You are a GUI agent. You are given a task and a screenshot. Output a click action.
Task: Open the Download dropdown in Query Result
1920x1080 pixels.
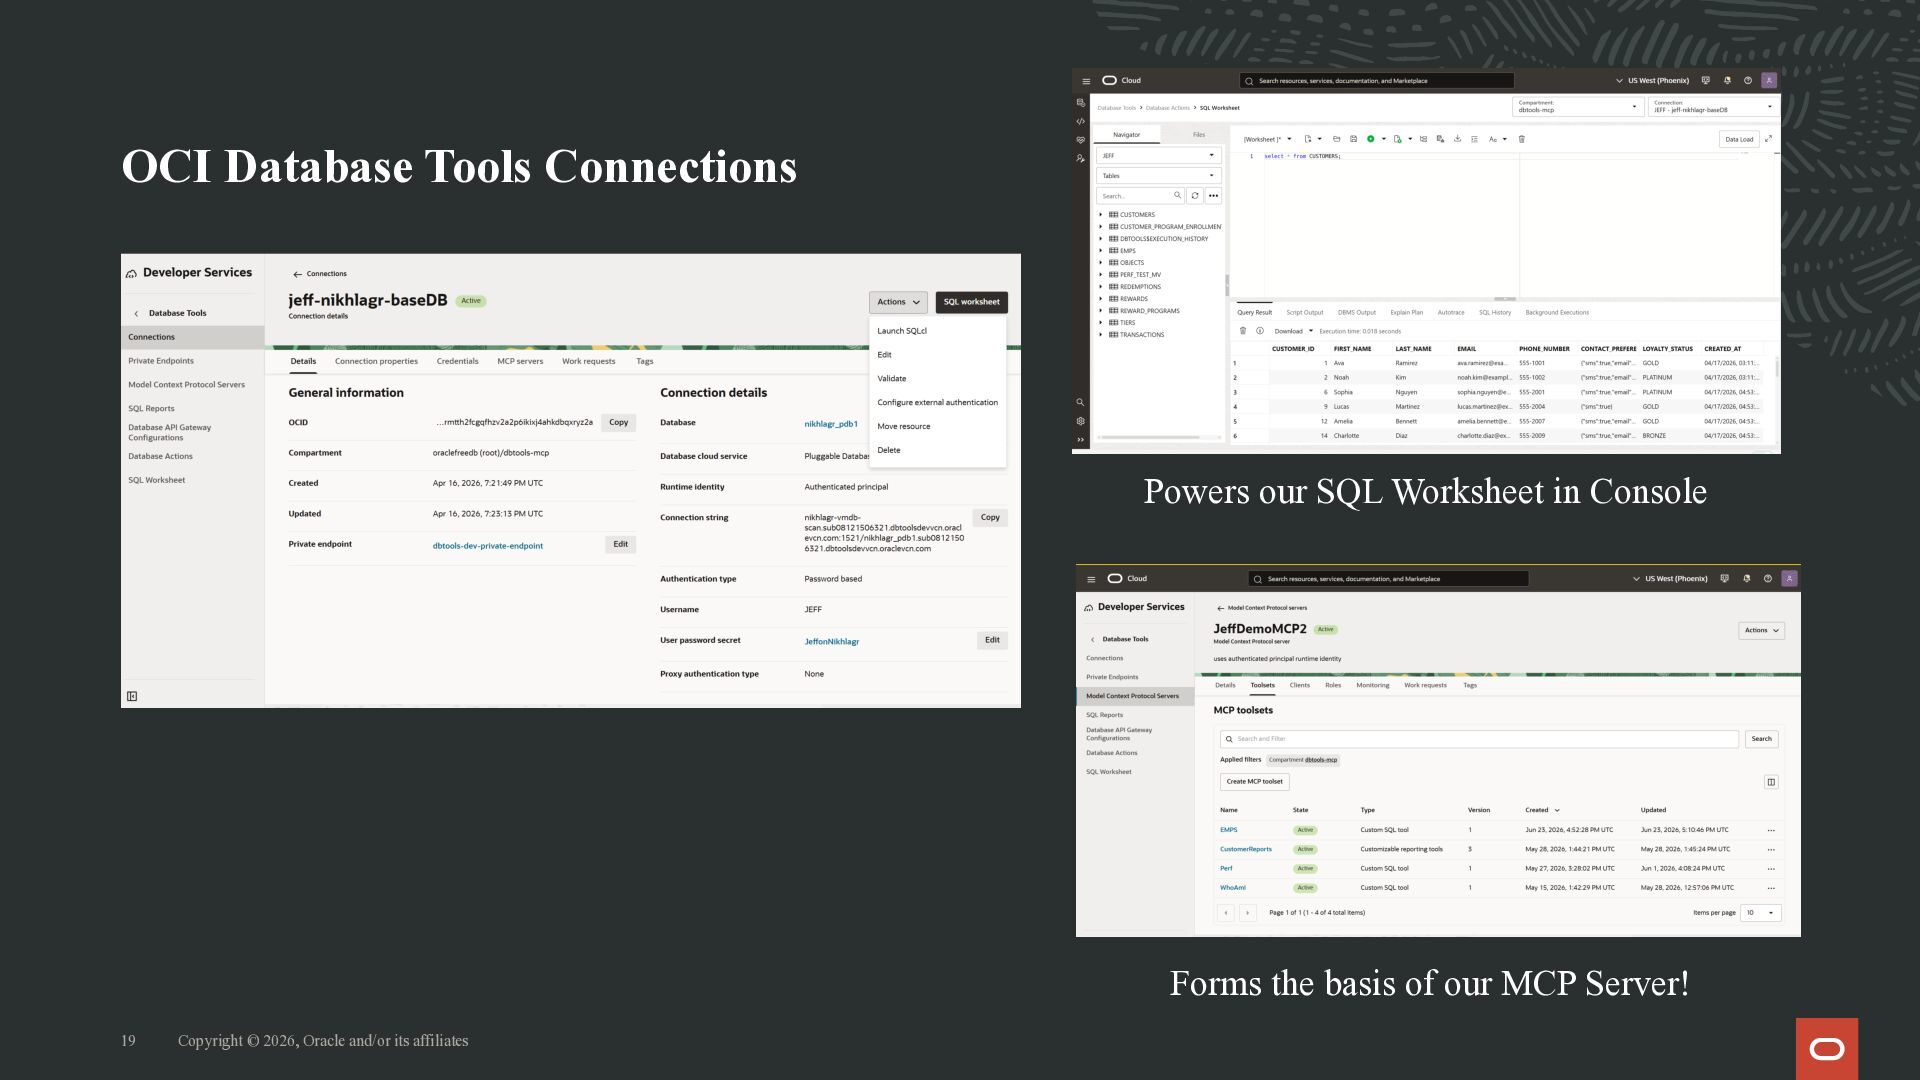click(x=1293, y=331)
